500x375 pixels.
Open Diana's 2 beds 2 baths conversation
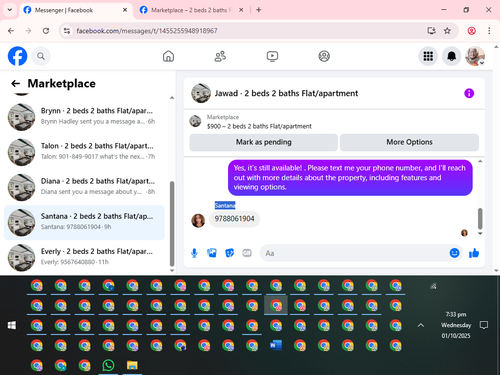pos(84,187)
